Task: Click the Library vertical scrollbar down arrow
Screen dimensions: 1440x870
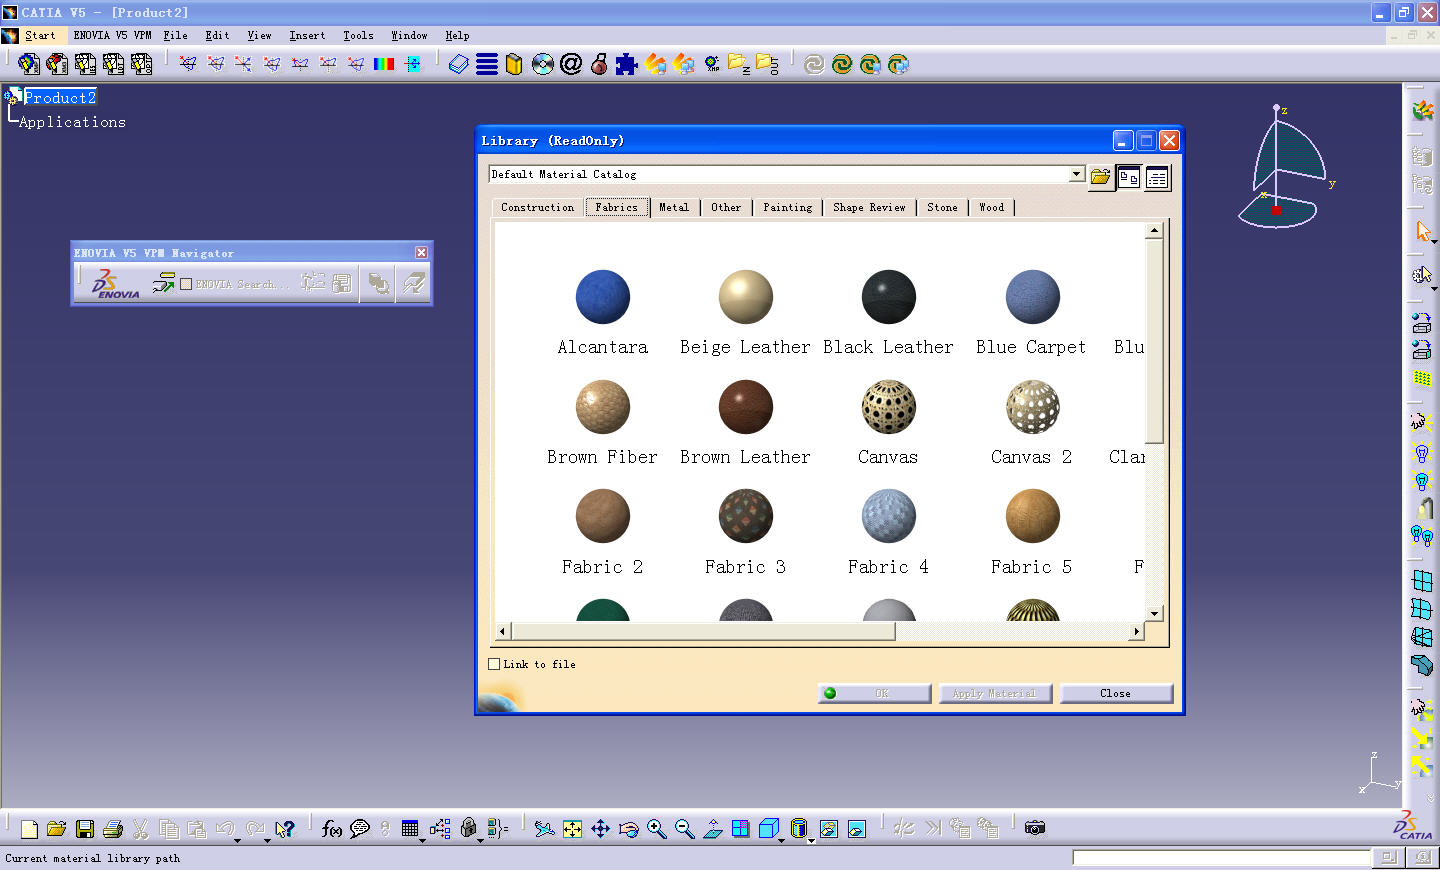Action: coord(1154,613)
